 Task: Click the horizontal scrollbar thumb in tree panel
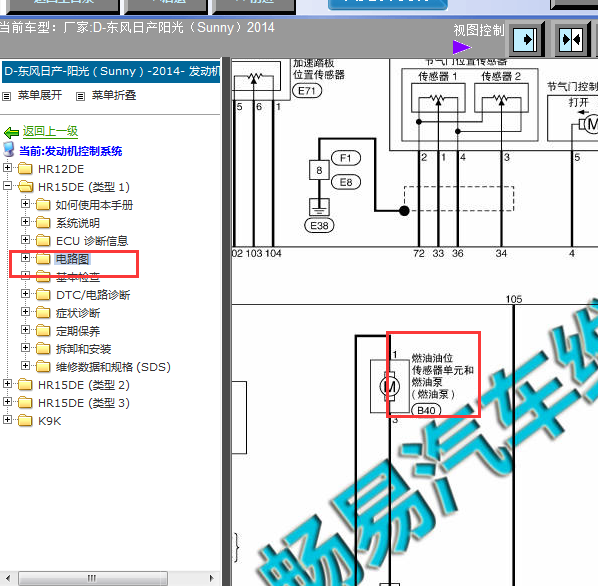(93, 578)
